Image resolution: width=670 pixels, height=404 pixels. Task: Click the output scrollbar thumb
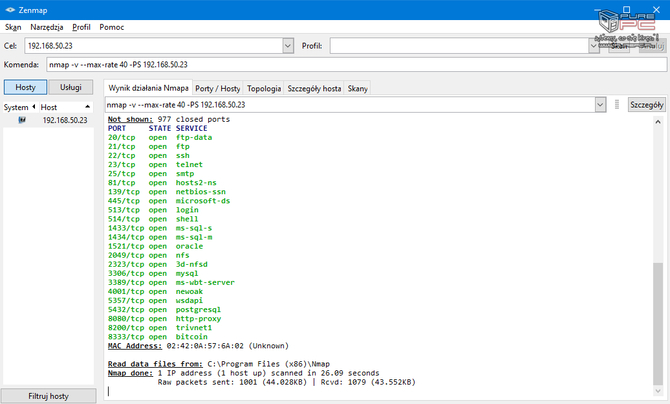tap(658, 323)
